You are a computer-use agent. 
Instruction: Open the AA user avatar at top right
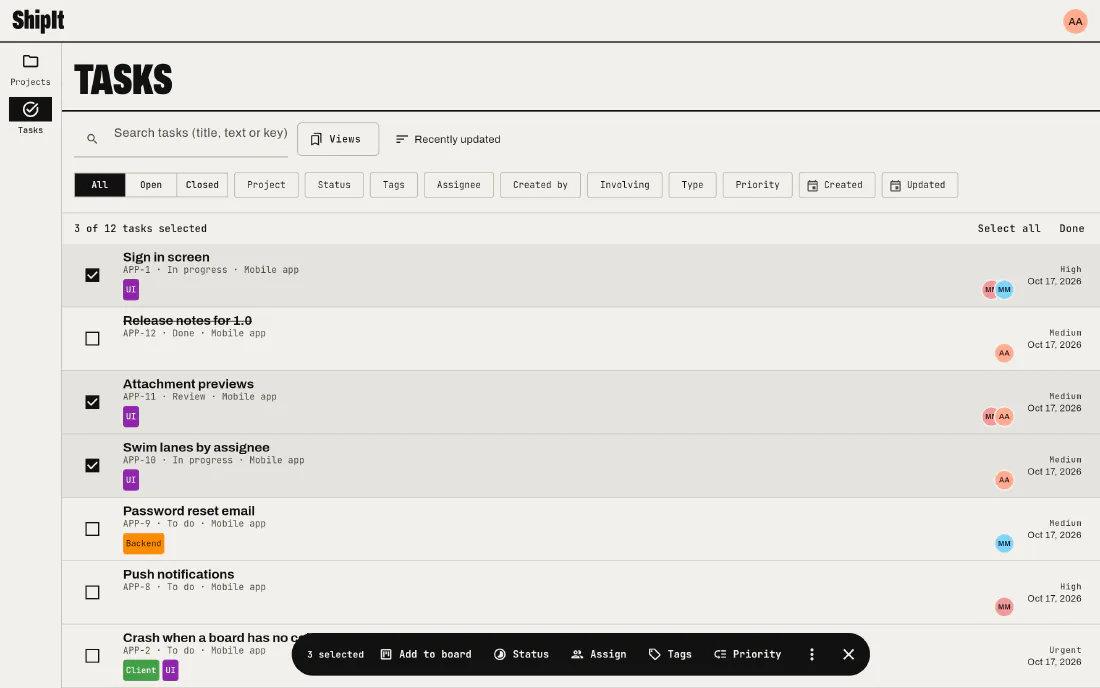click(1075, 21)
